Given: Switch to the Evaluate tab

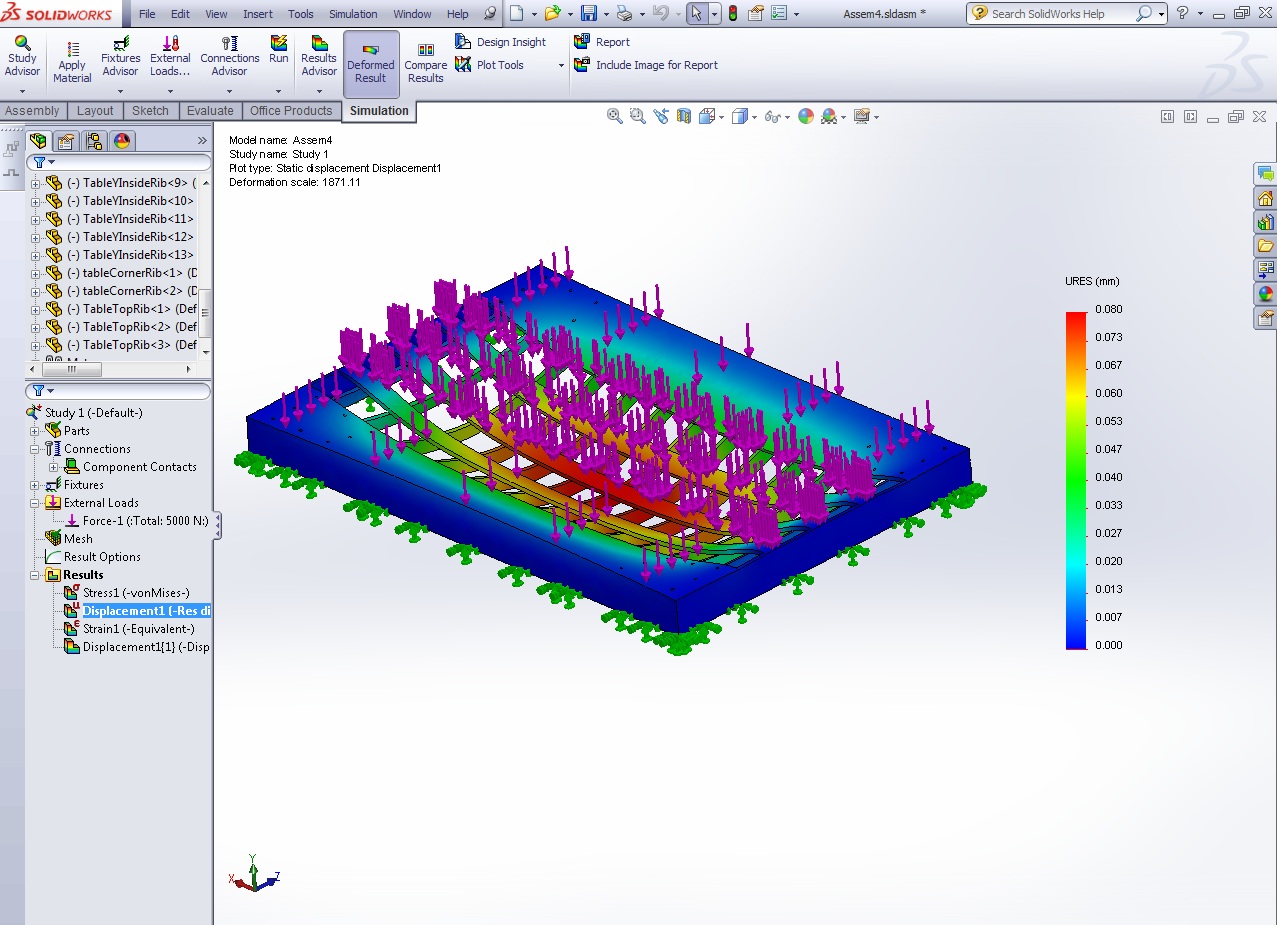Looking at the screenshot, I should pyautogui.click(x=210, y=111).
